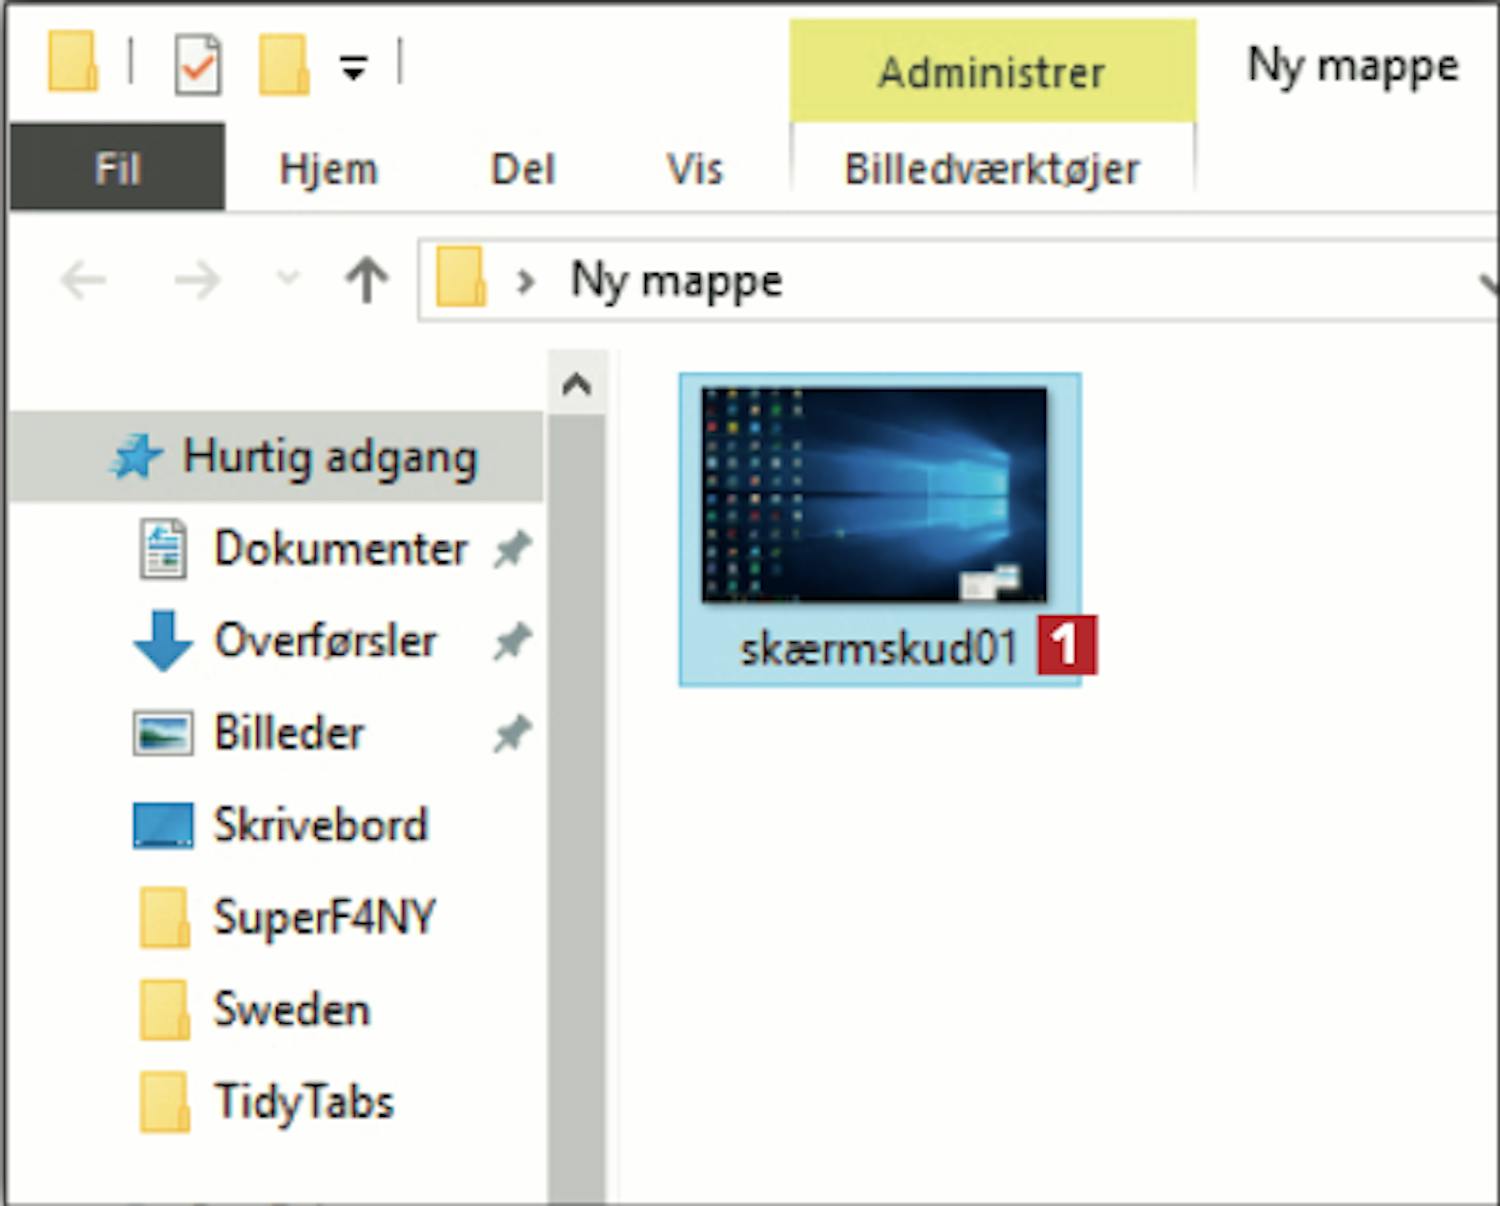
Task: Click the Skrivebord desktop icon
Action: pyautogui.click(x=163, y=825)
